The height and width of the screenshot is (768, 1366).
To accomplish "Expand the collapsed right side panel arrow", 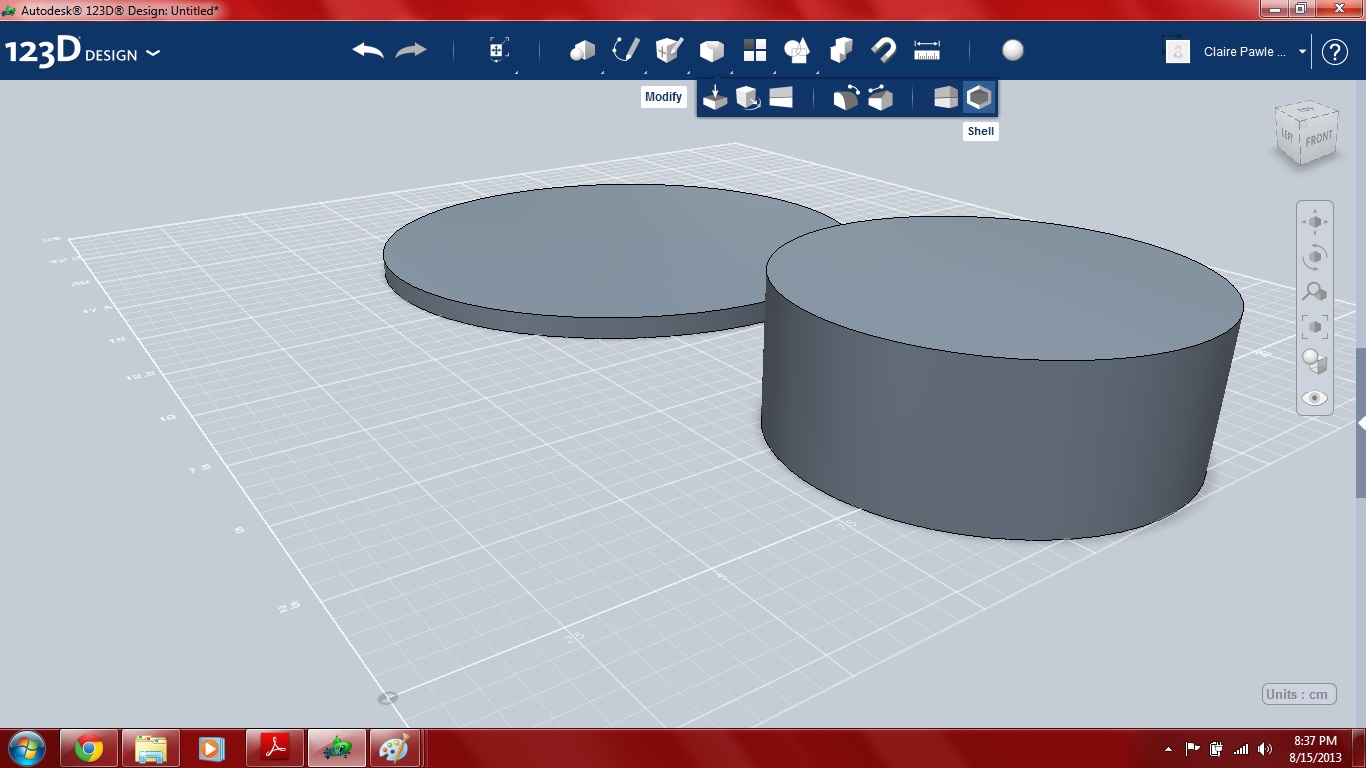I will [x=1361, y=423].
